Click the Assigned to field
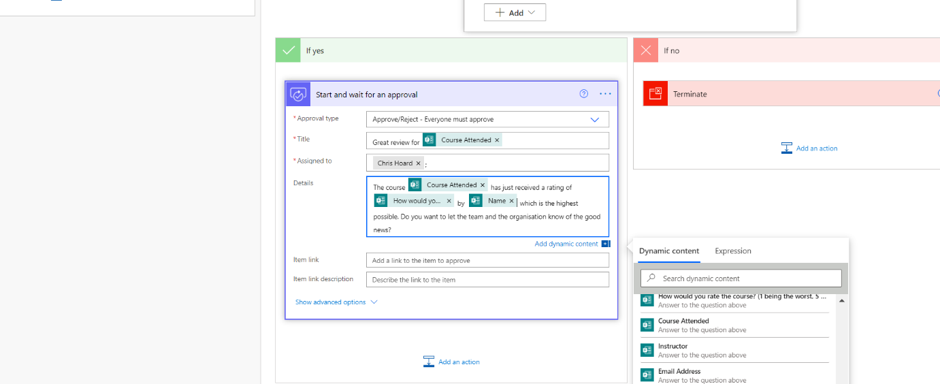 [x=487, y=163]
